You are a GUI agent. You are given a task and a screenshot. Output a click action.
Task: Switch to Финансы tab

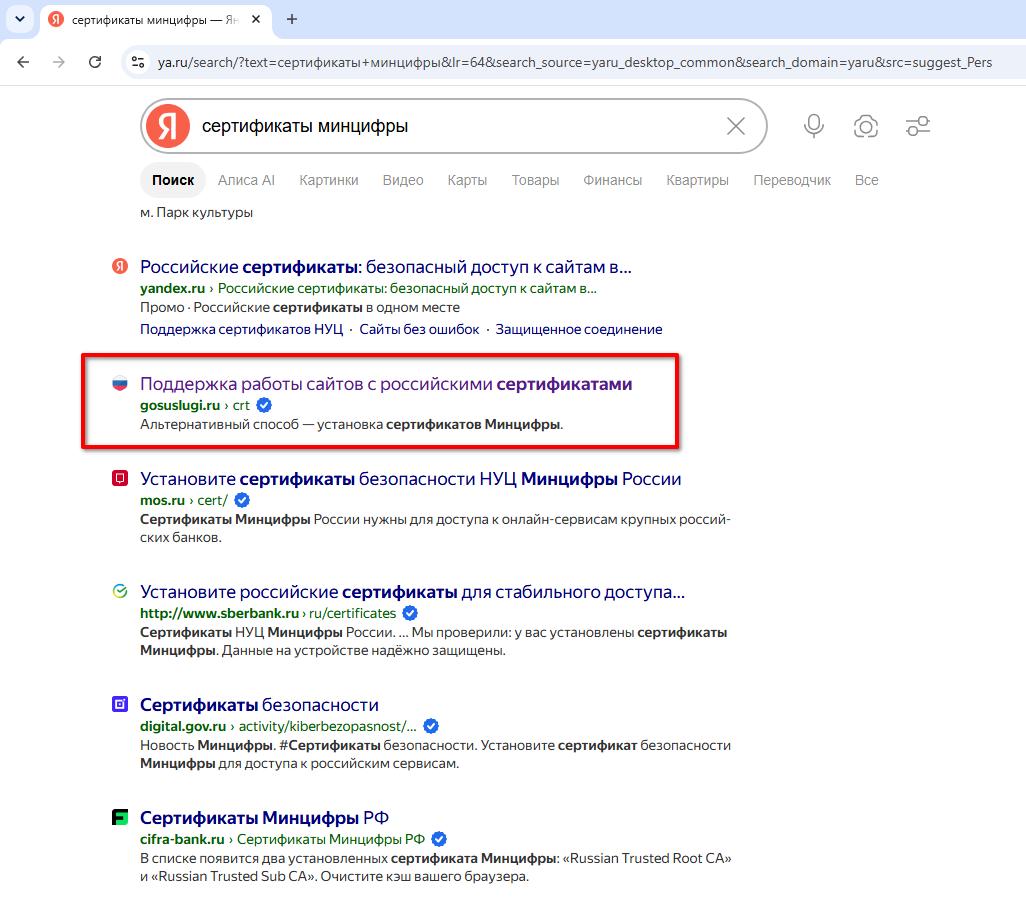pos(612,180)
